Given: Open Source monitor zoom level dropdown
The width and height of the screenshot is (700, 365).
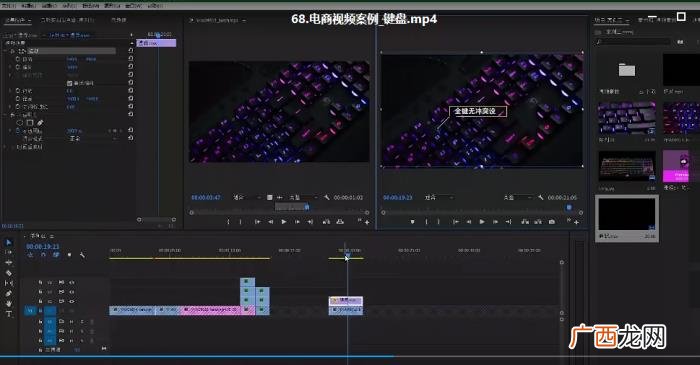Looking at the screenshot, I should pyautogui.click(x=247, y=197).
